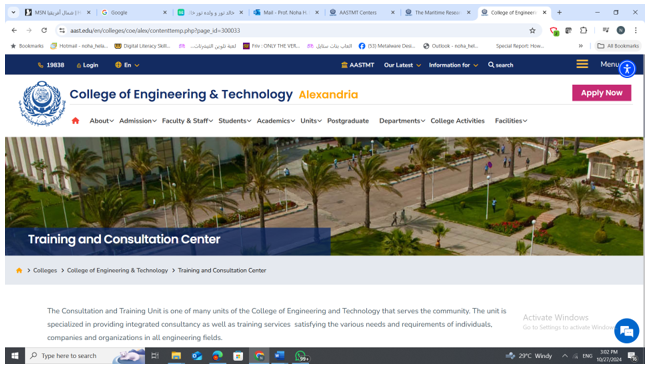Open the Colleges breadcrumb link
This screenshot has height=370, width=649.
(x=45, y=270)
